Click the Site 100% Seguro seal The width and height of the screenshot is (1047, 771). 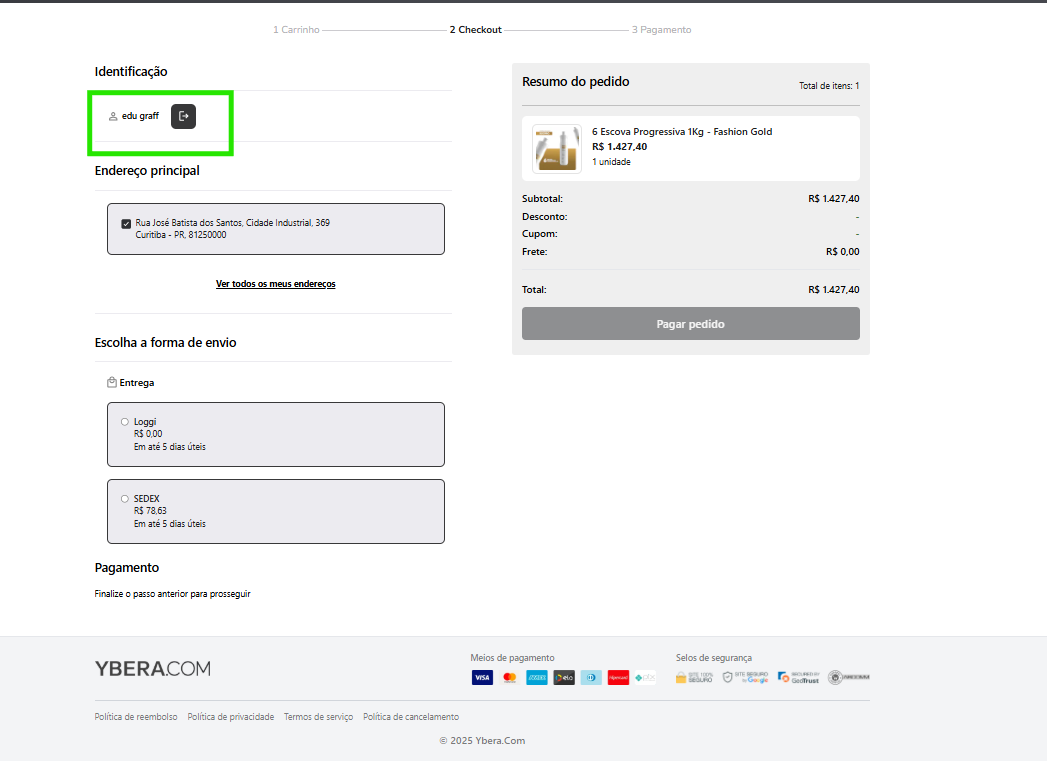click(x=694, y=678)
